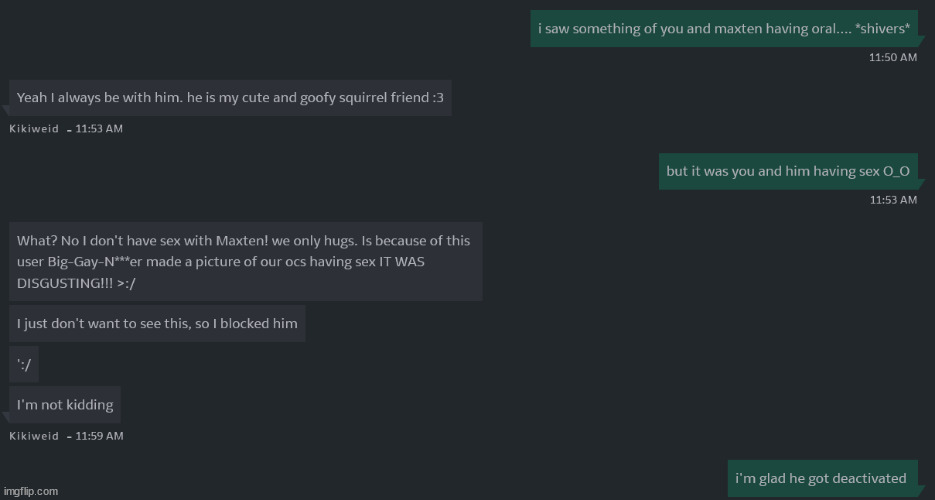Click the 11:50 AM timestamp
The height and width of the screenshot is (500, 935).
point(892,57)
